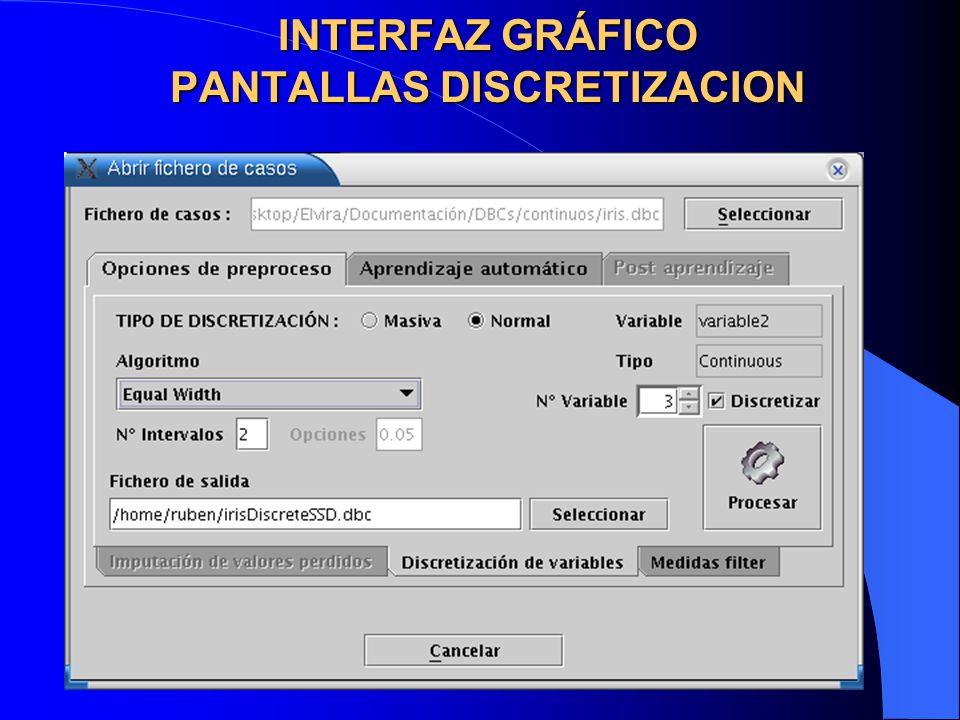Click the N° Intervalos input field
The height and width of the screenshot is (720, 960).
pyautogui.click(x=252, y=434)
